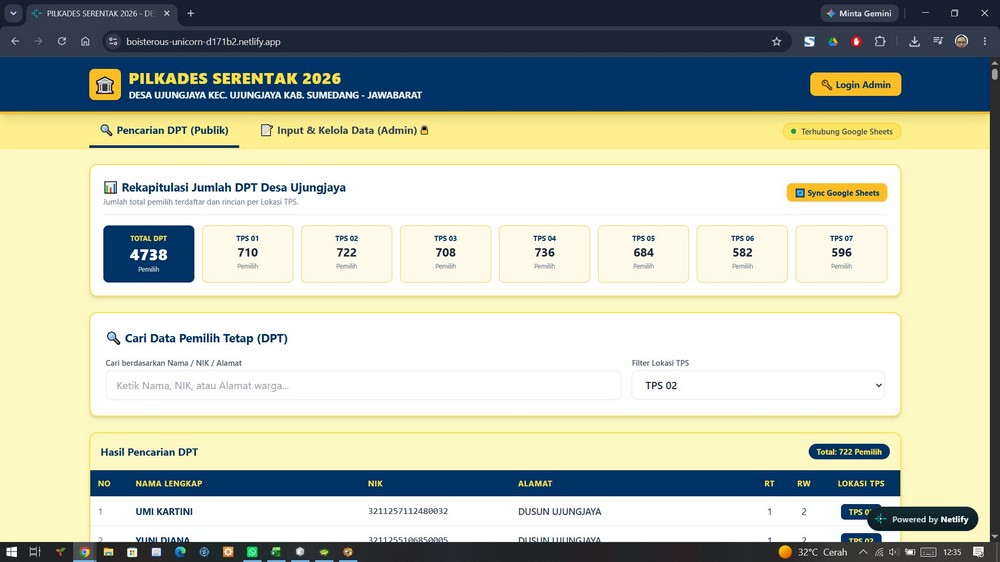Click the browser address bar URL
1000x562 pixels.
(203, 41)
